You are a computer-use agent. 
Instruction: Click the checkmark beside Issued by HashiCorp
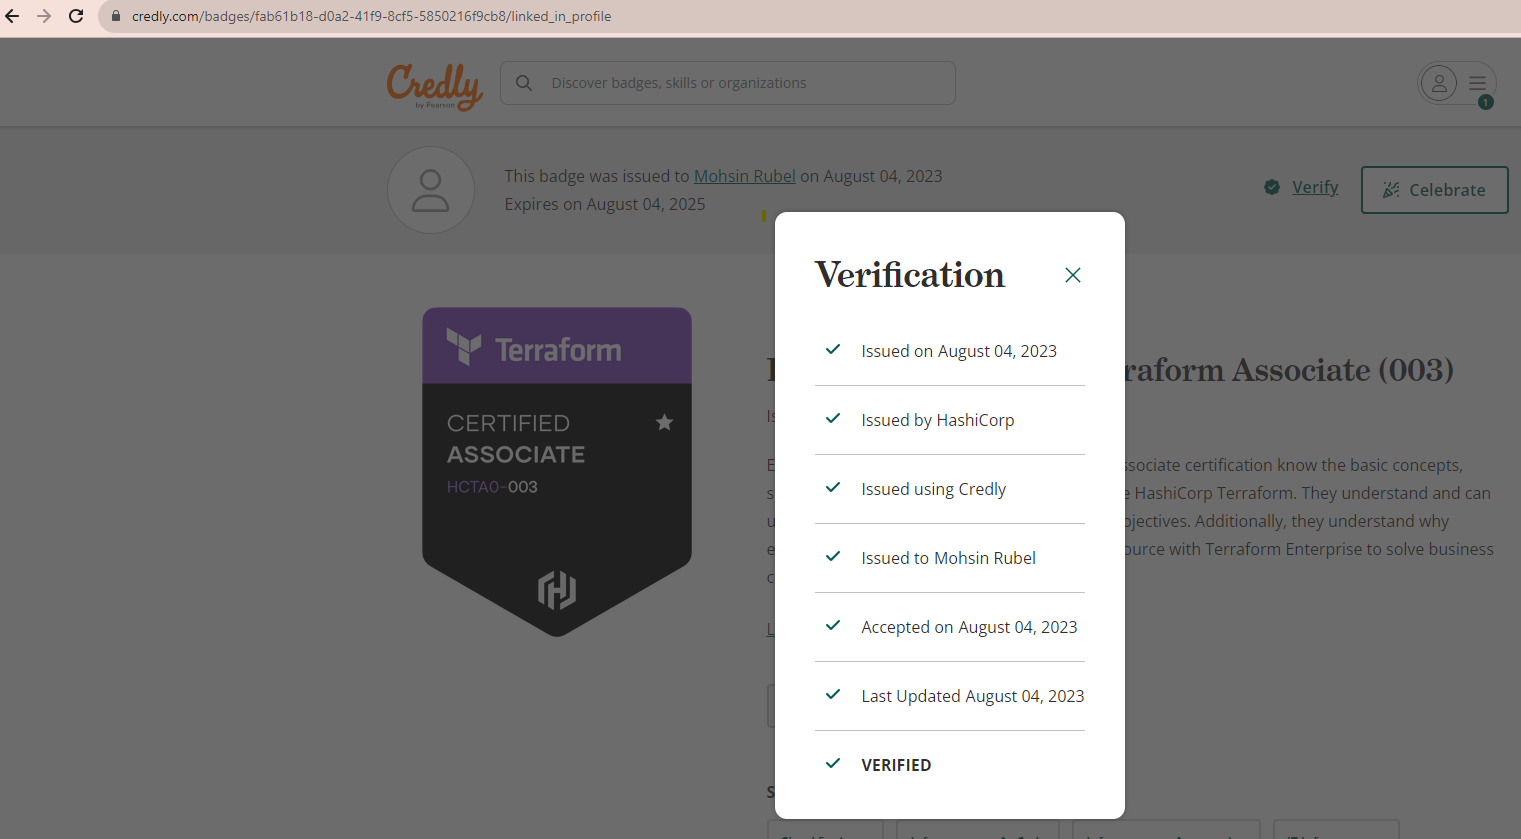[833, 419]
